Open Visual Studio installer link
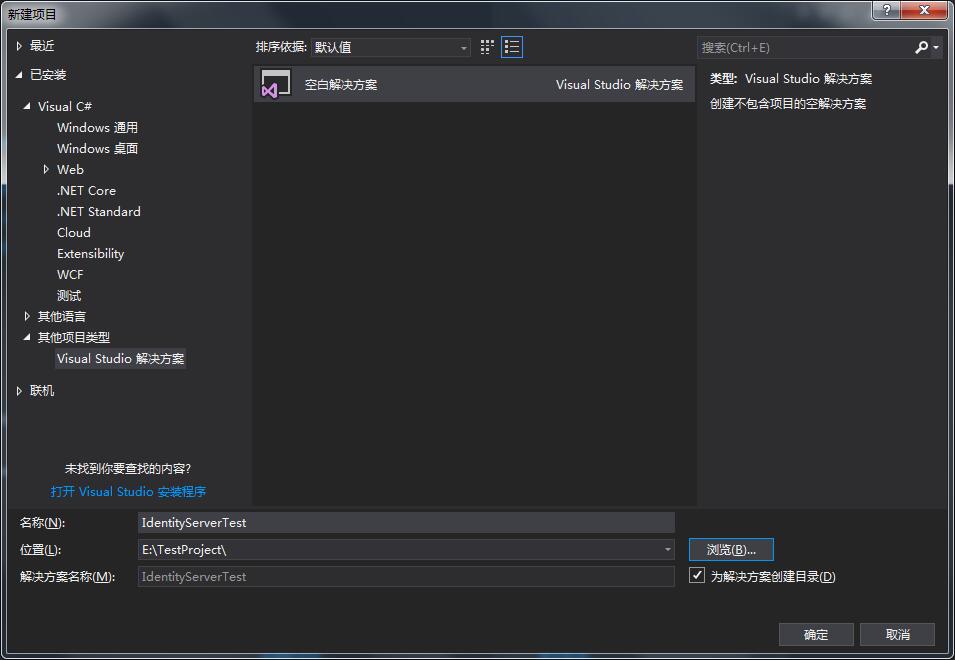The width and height of the screenshot is (955, 660). click(x=128, y=491)
